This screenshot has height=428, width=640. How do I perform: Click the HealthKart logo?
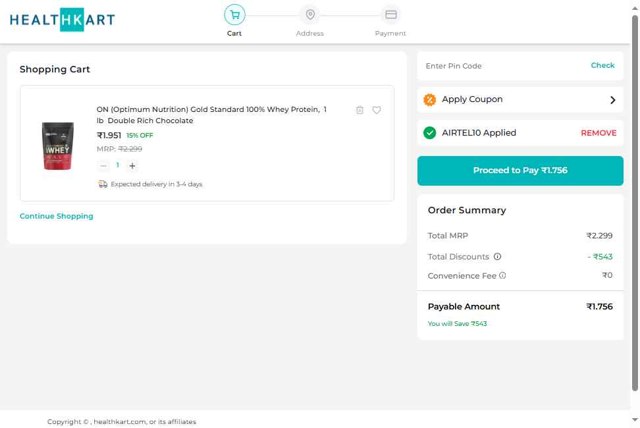tap(62, 20)
